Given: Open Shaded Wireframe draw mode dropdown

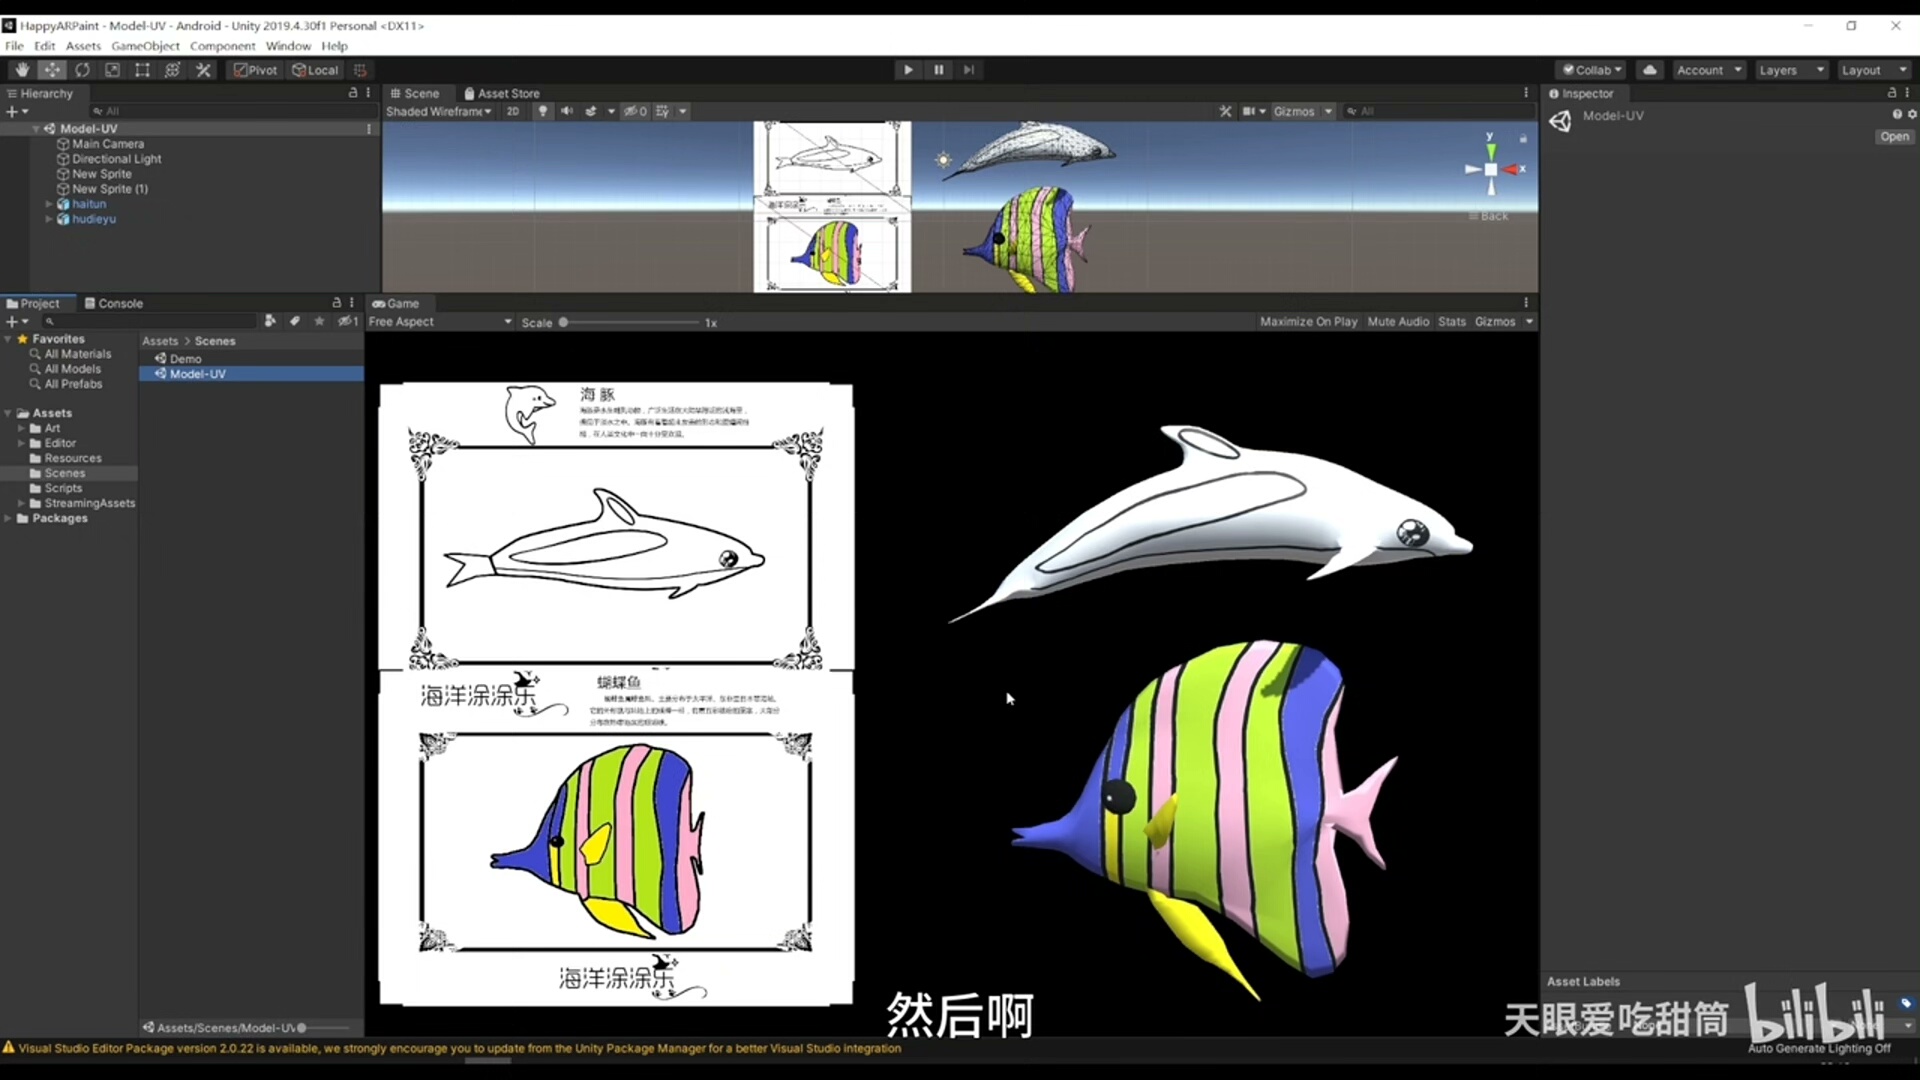Looking at the screenshot, I should click(439, 111).
